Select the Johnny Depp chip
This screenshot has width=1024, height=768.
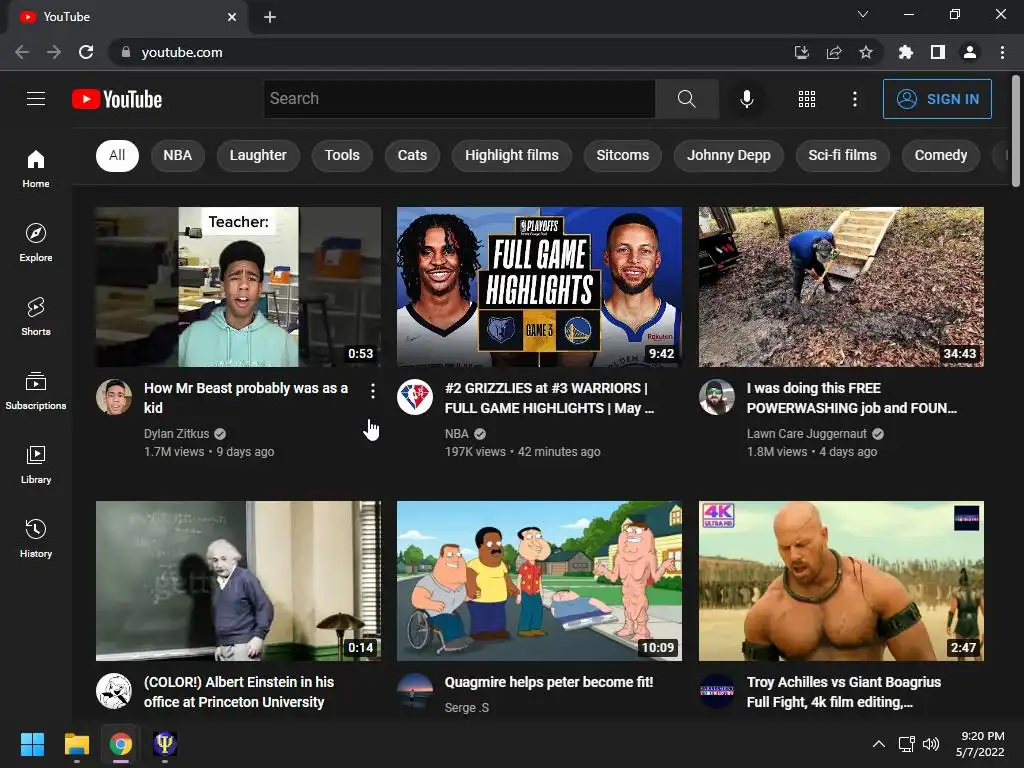729,155
